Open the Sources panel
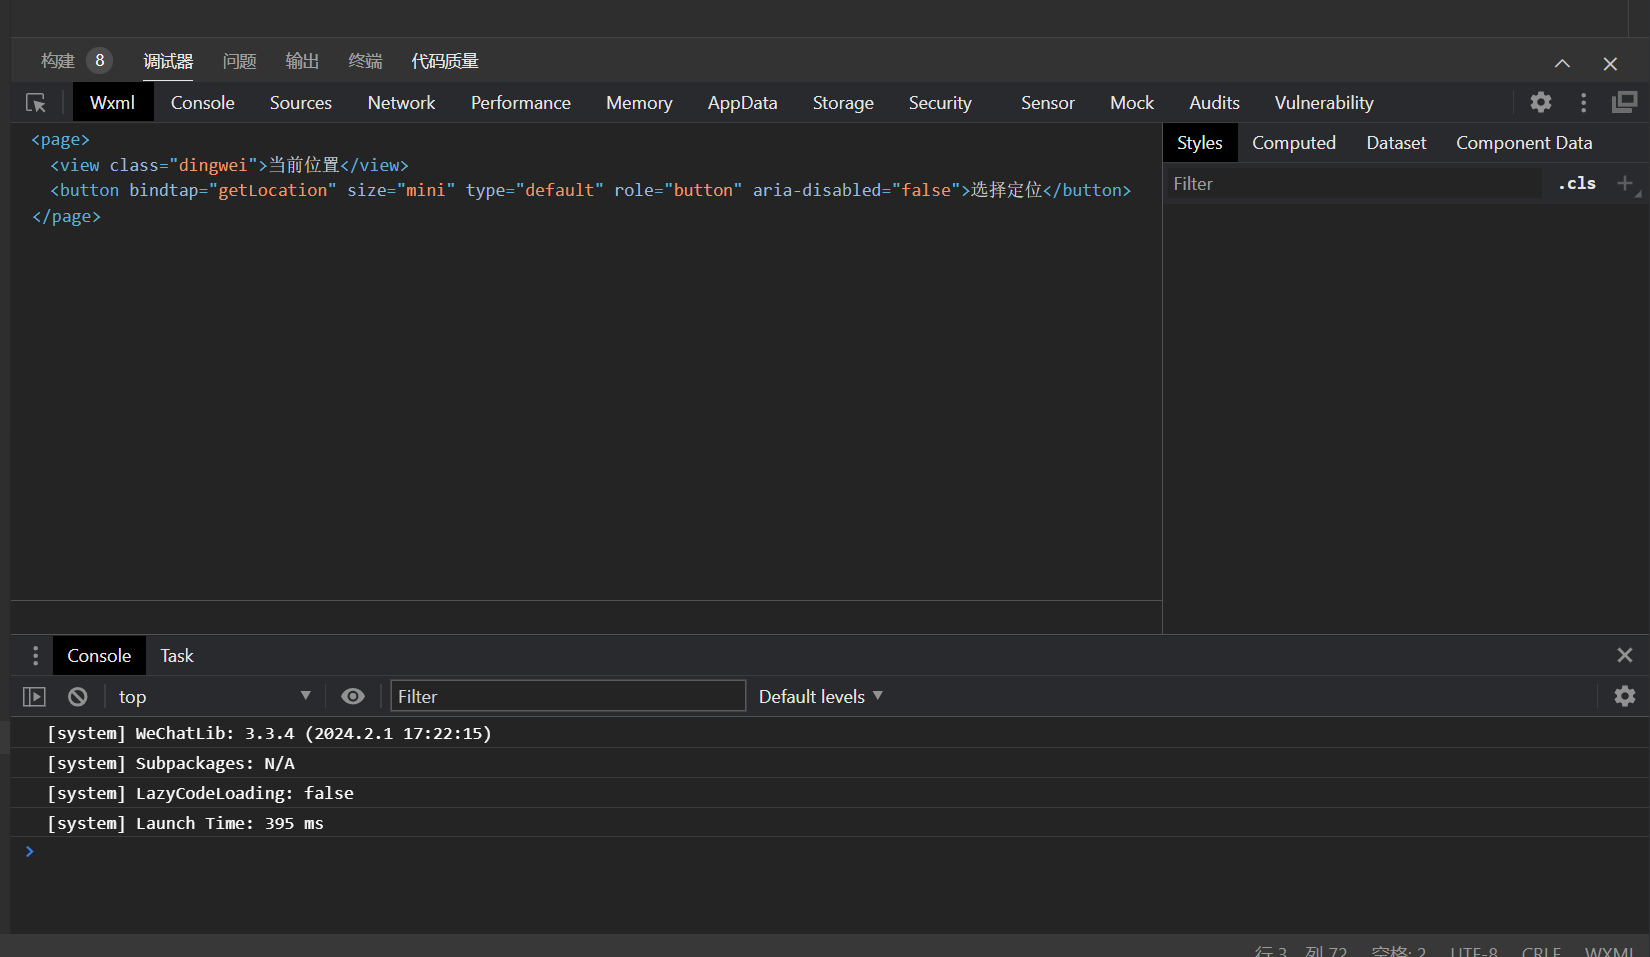 [301, 102]
